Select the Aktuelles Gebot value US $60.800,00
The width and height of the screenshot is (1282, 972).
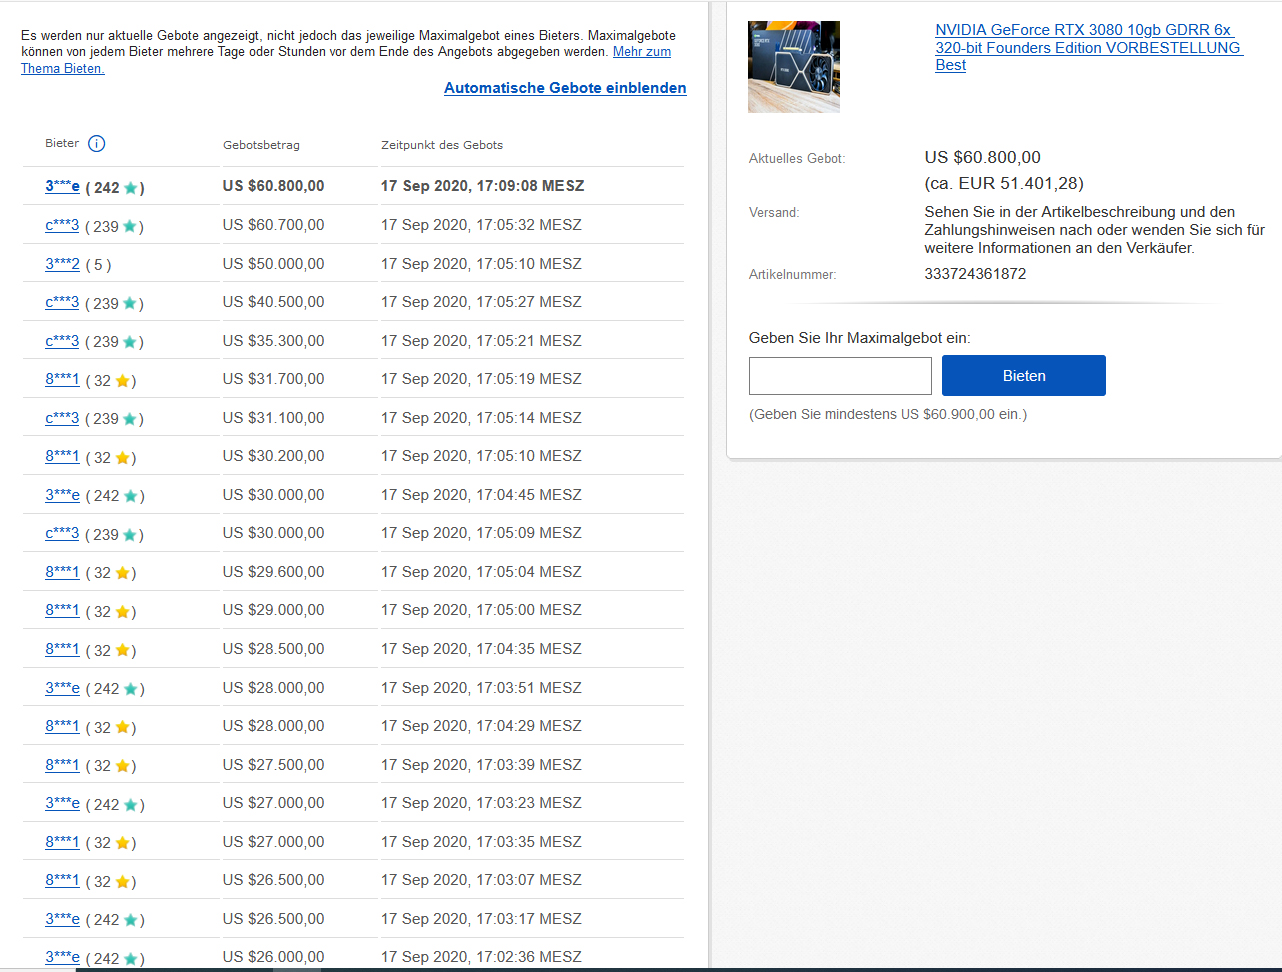(x=982, y=157)
